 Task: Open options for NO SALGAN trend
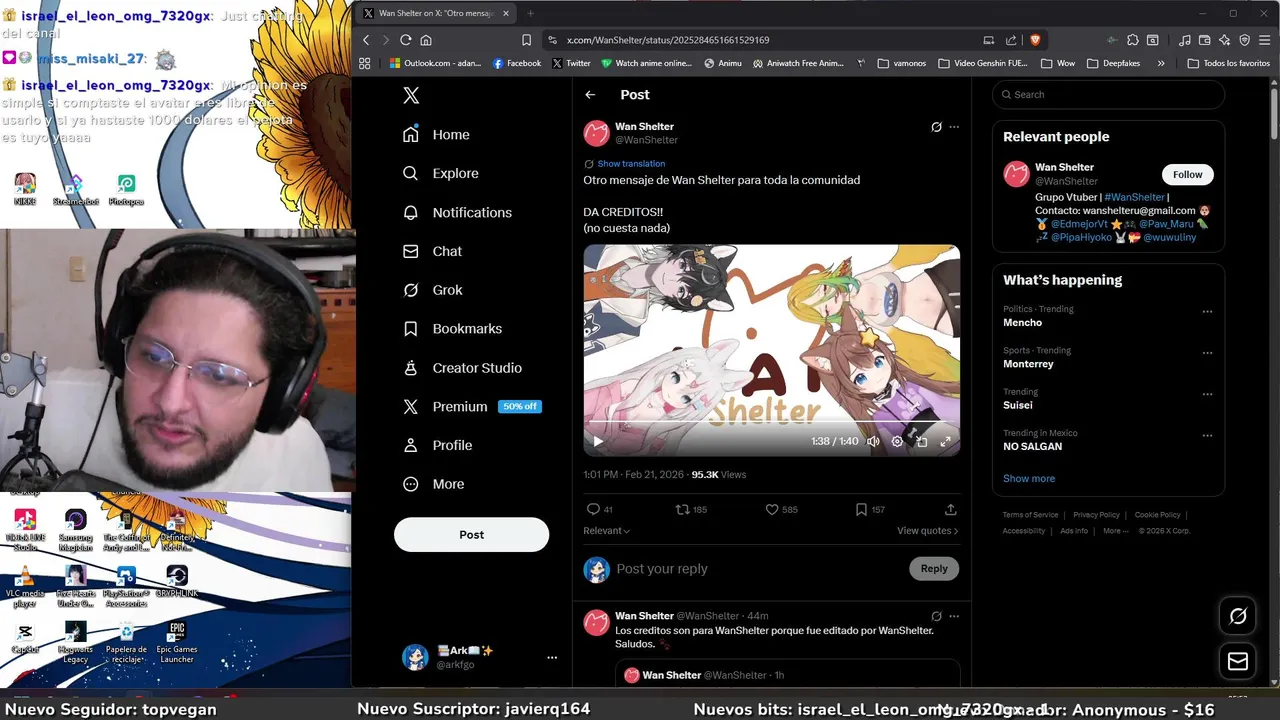(x=1207, y=436)
